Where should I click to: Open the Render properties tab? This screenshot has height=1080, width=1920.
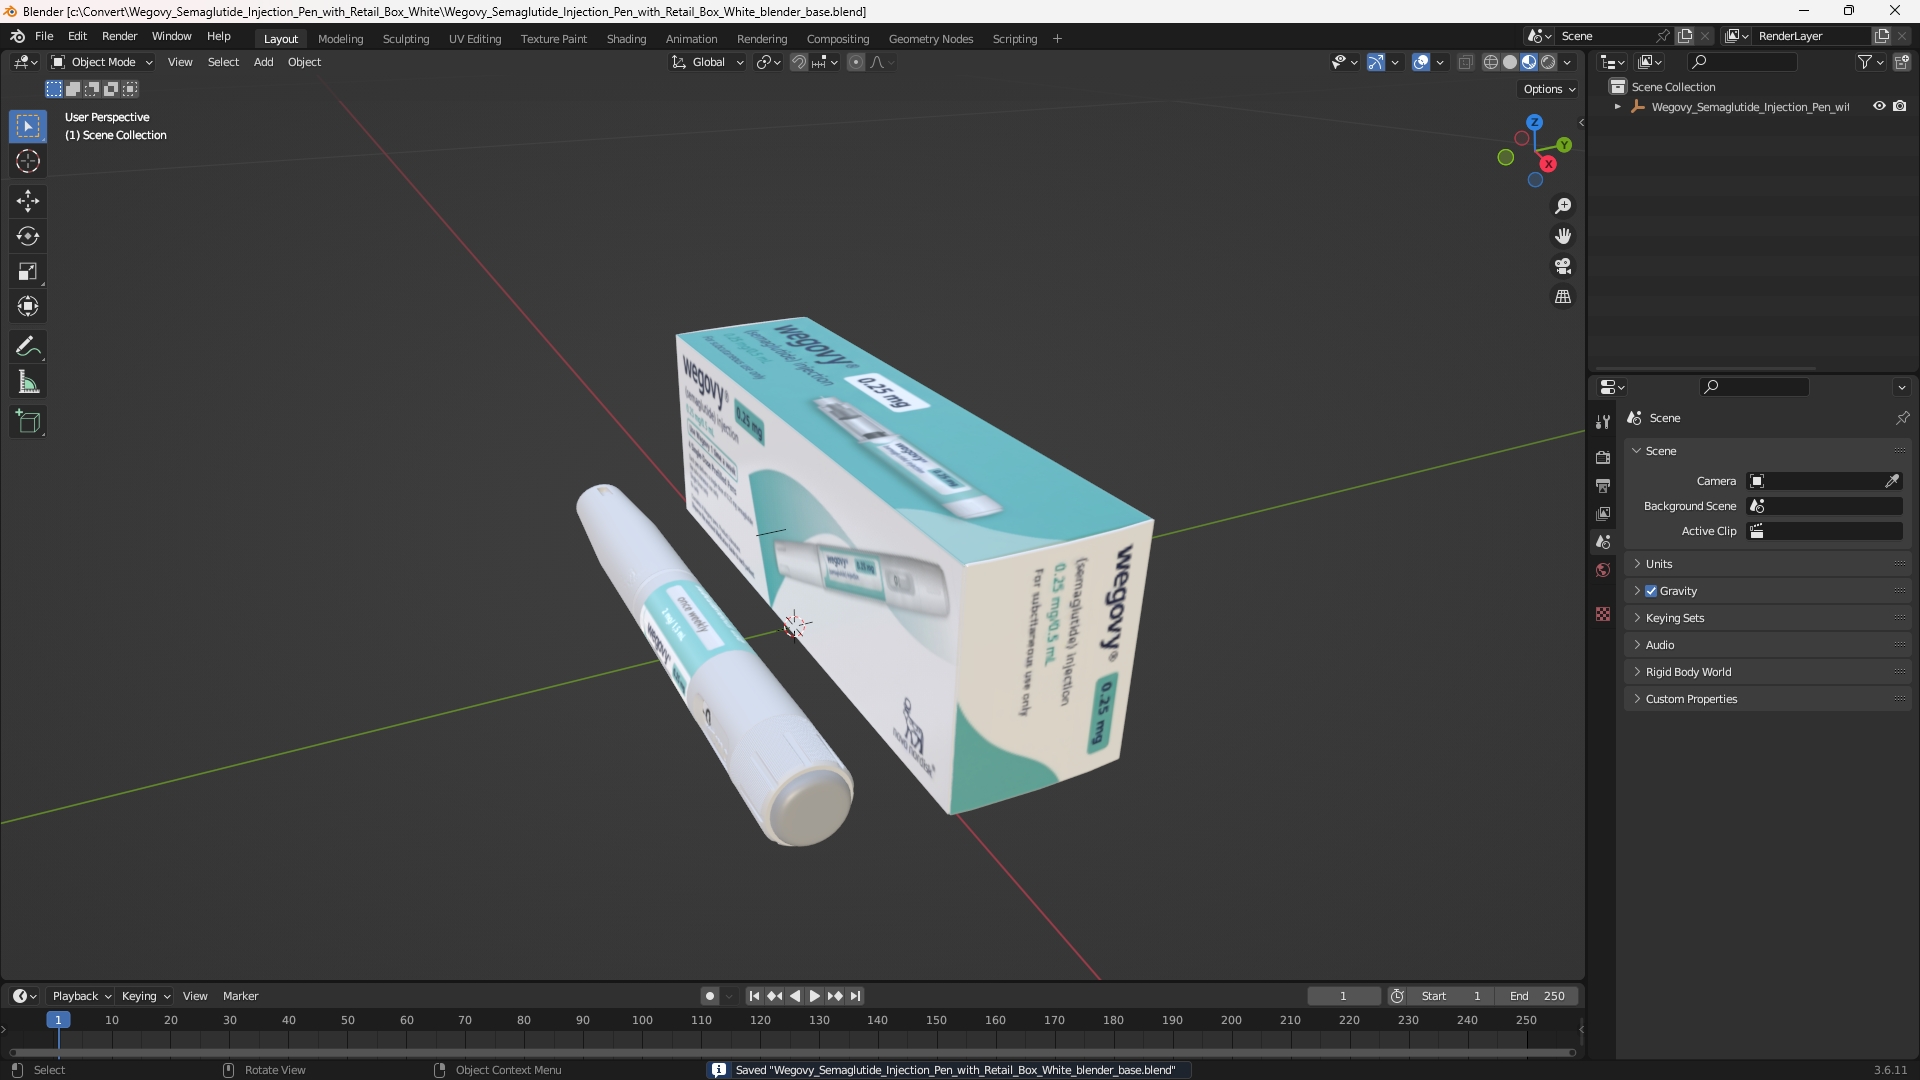tap(1603, 457)
